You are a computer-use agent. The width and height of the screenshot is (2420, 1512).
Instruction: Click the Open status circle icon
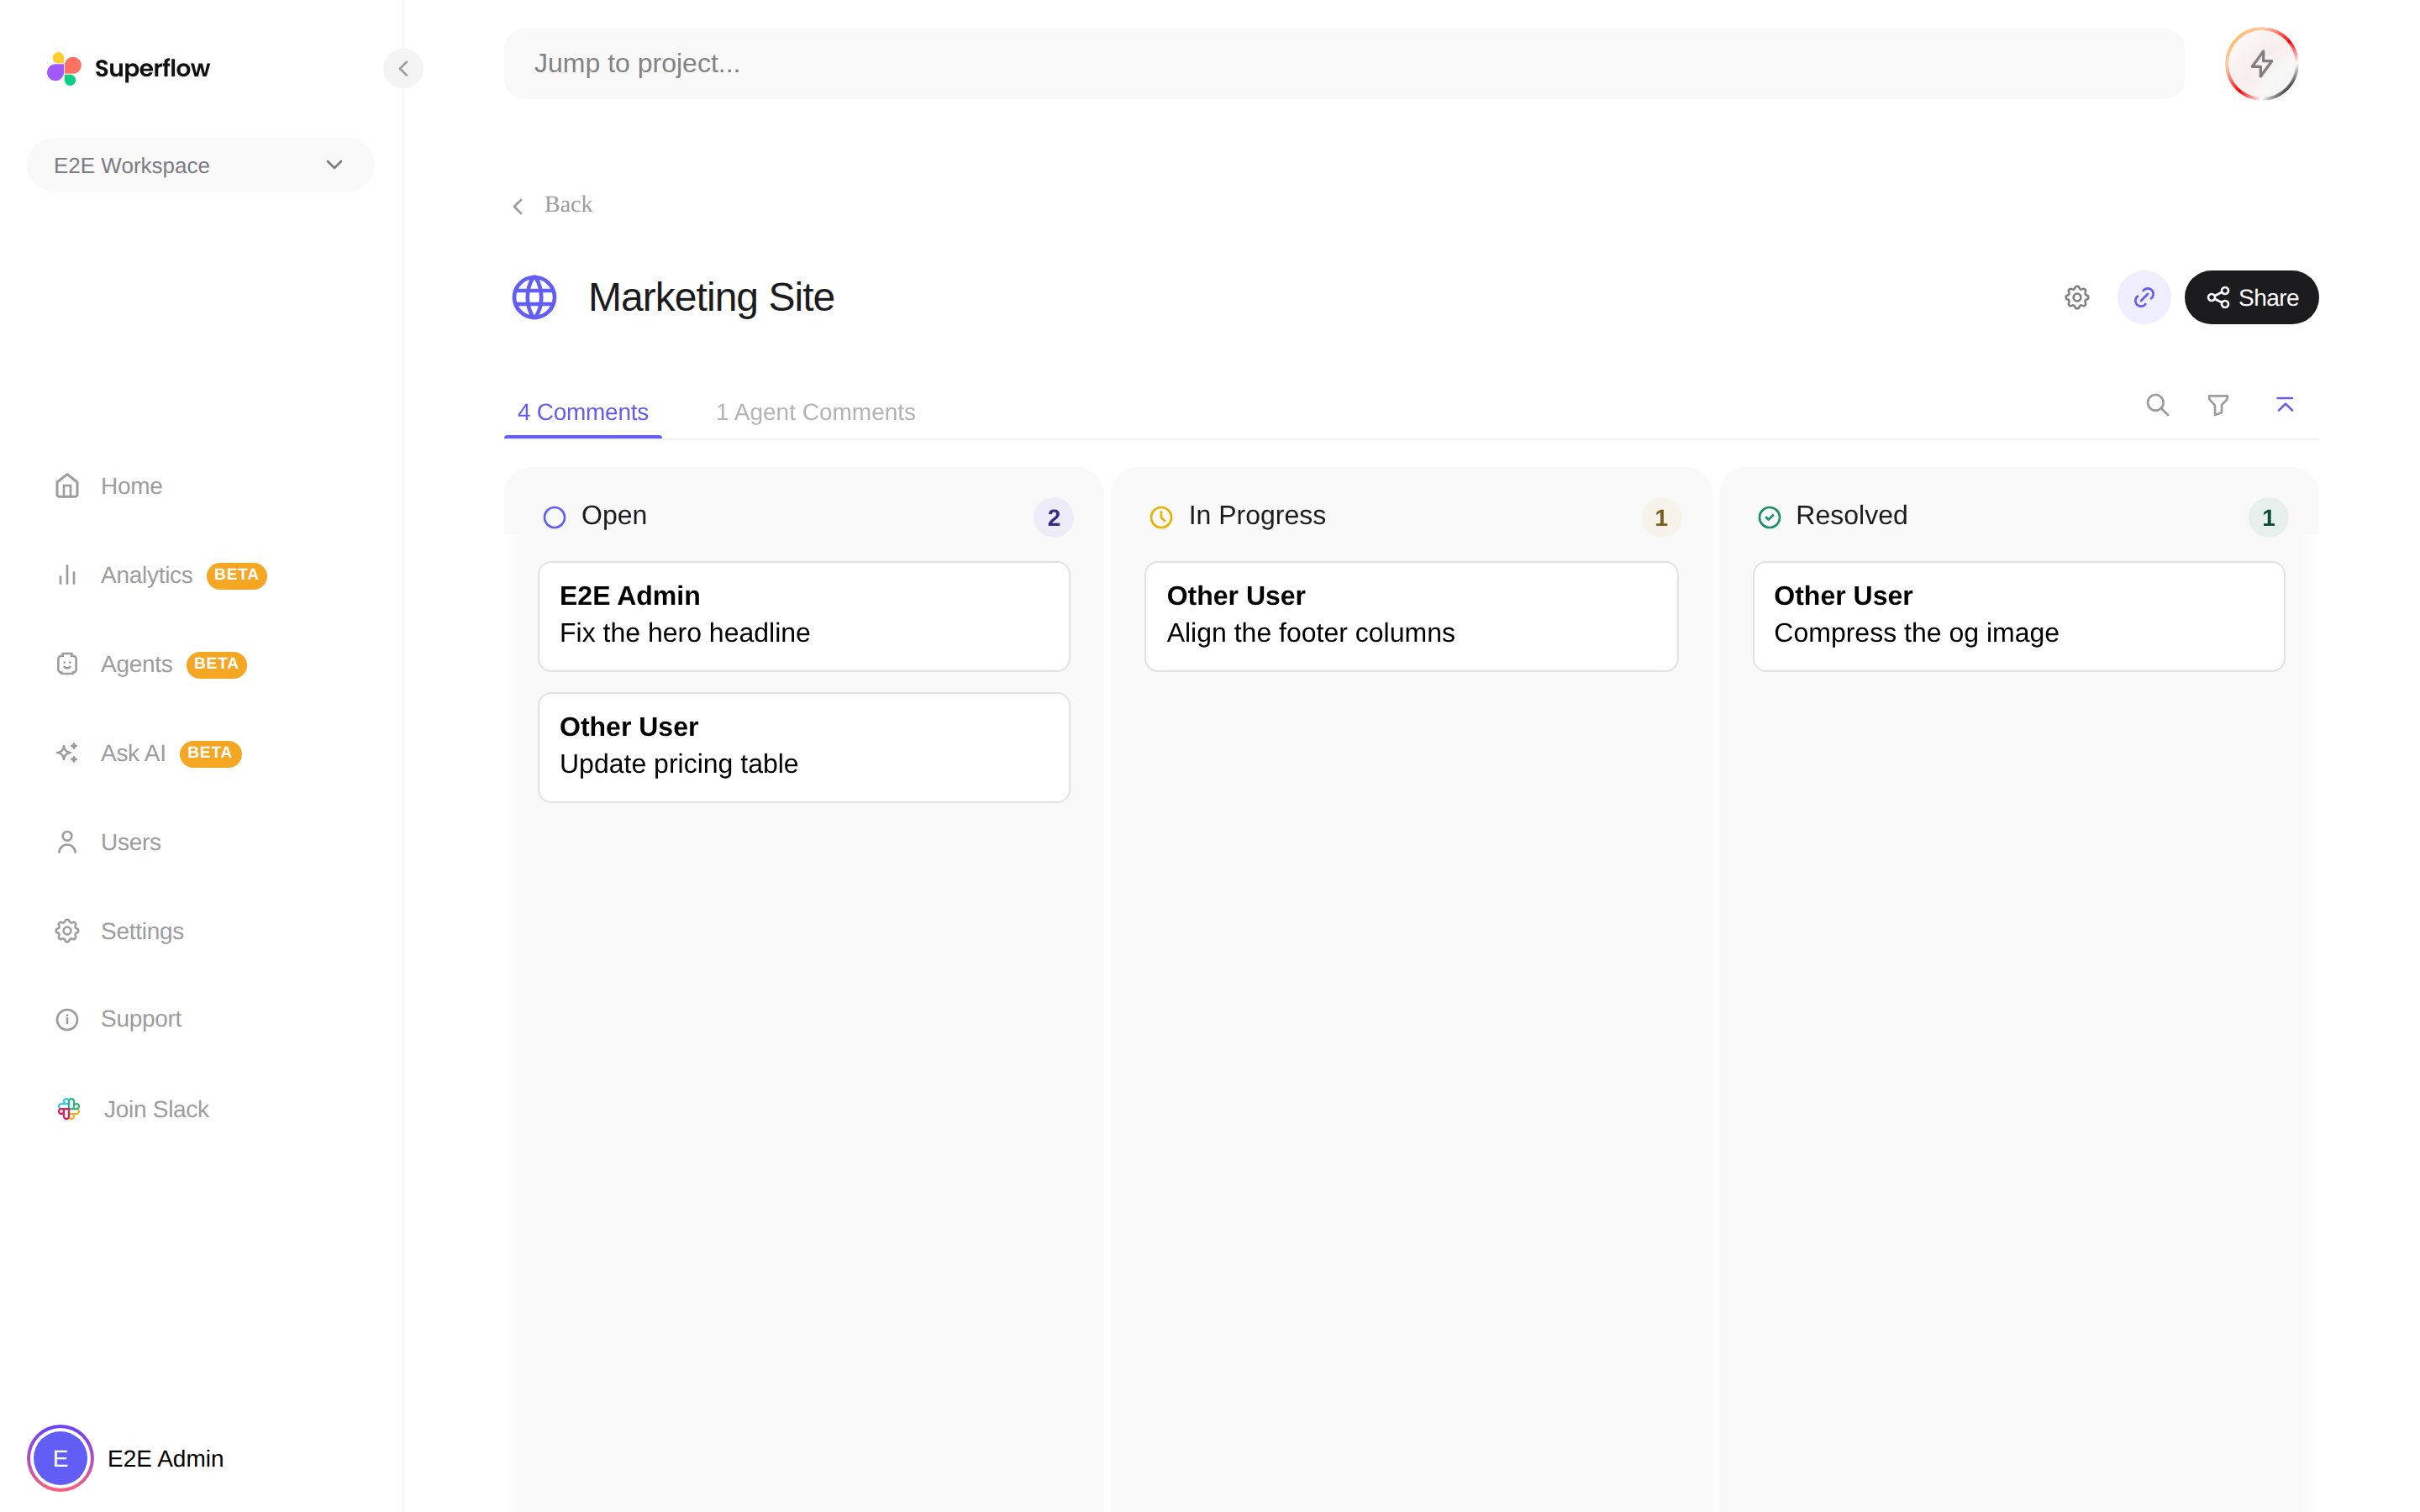click(554, 517)
